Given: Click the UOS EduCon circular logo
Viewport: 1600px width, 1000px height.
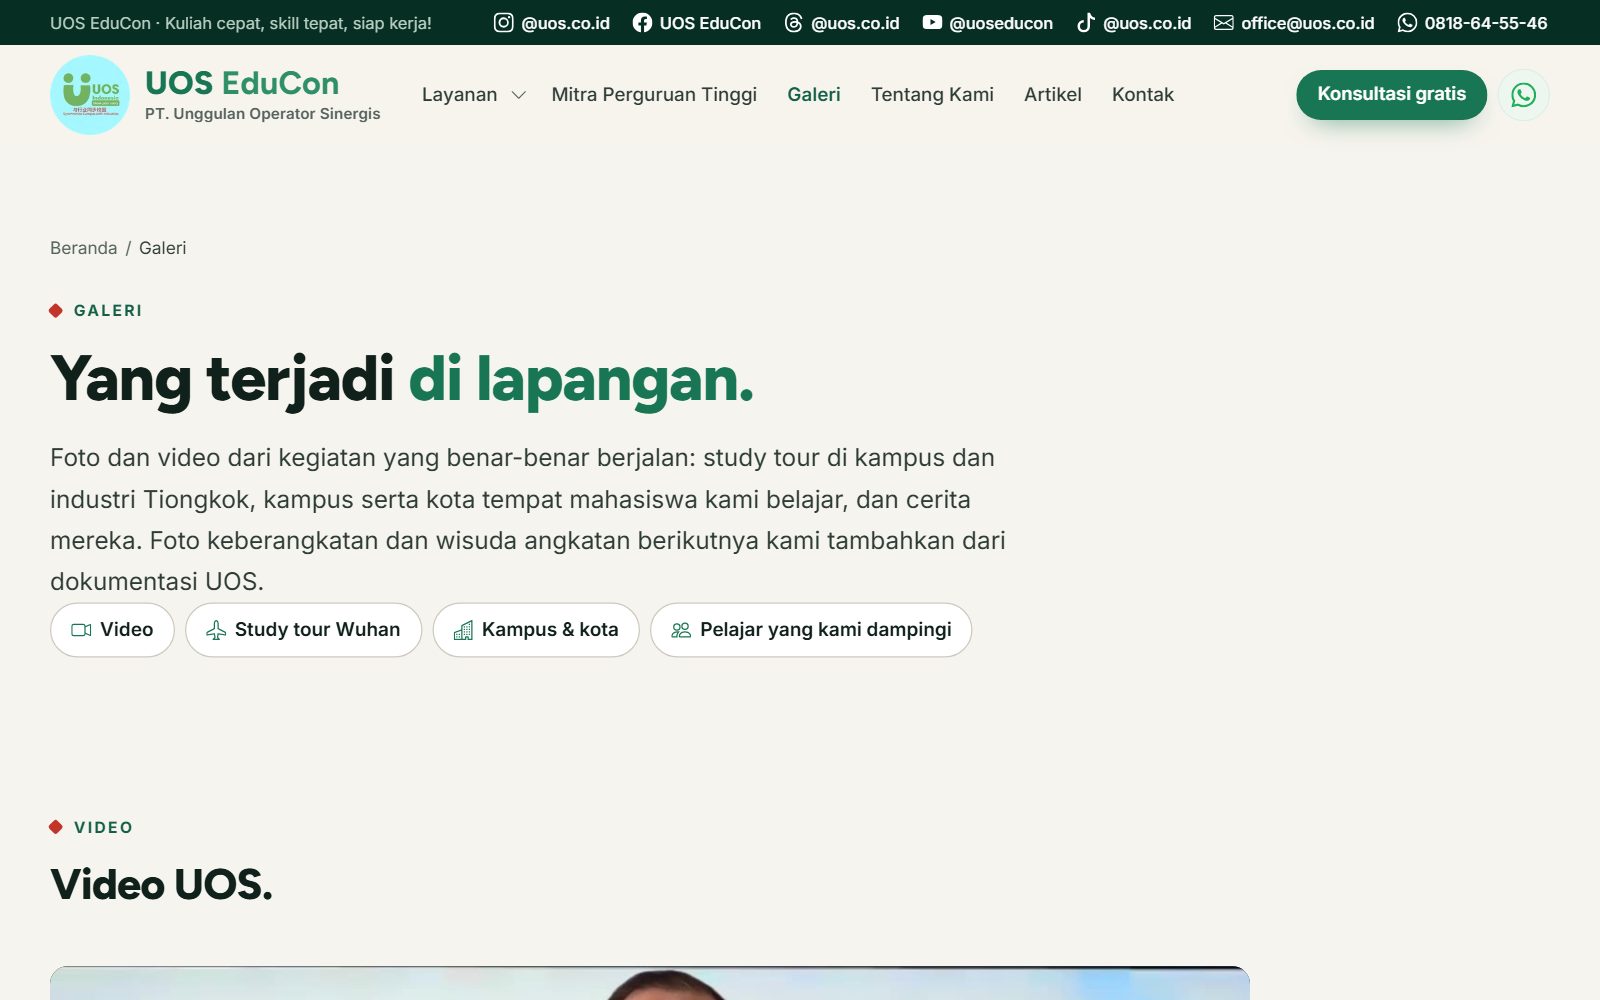Looking at the screenshot, I should point(90,95).
